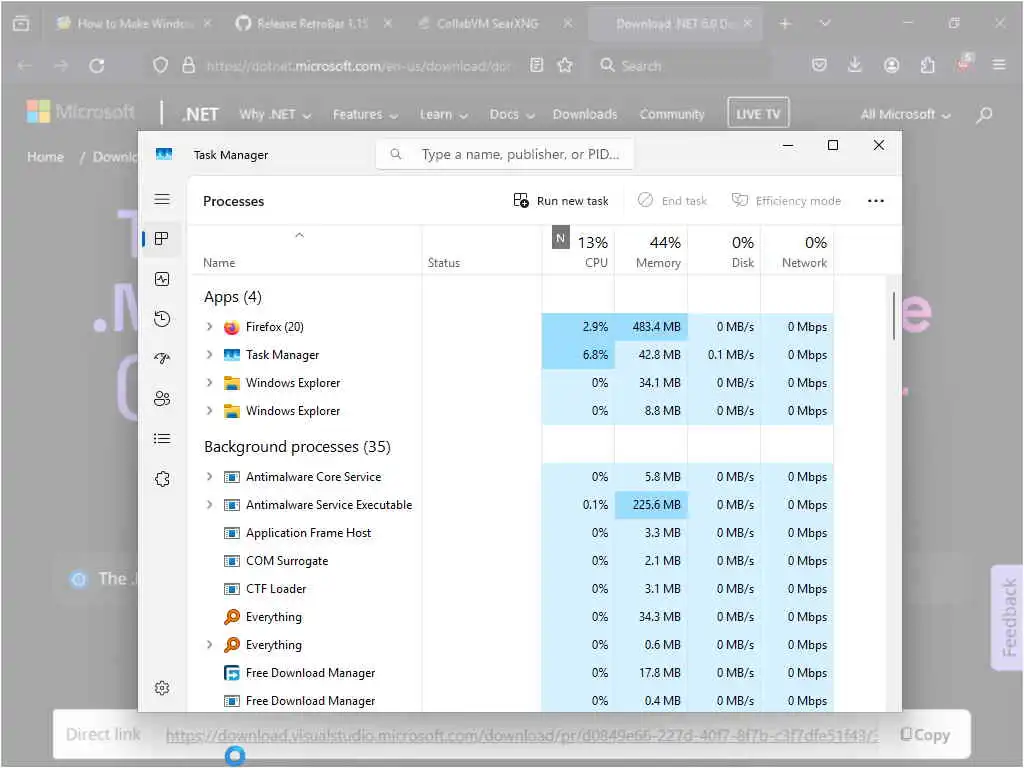
Task: Open Performance page in Task Manager sidebar
Action: pos(162,279)
